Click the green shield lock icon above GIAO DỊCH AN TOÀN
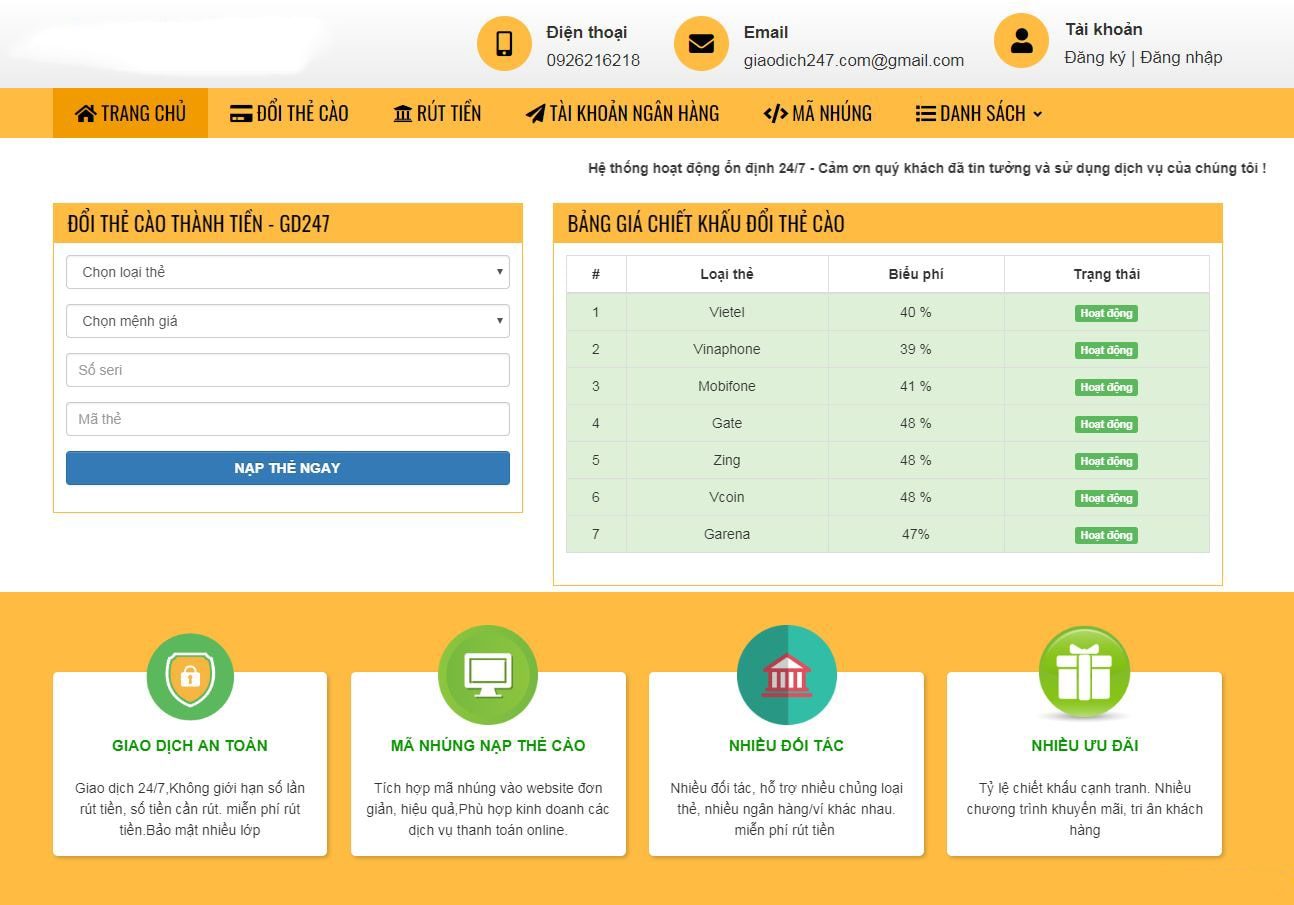The width and height of the screenshot is (1294, 905). click(190, 674)
